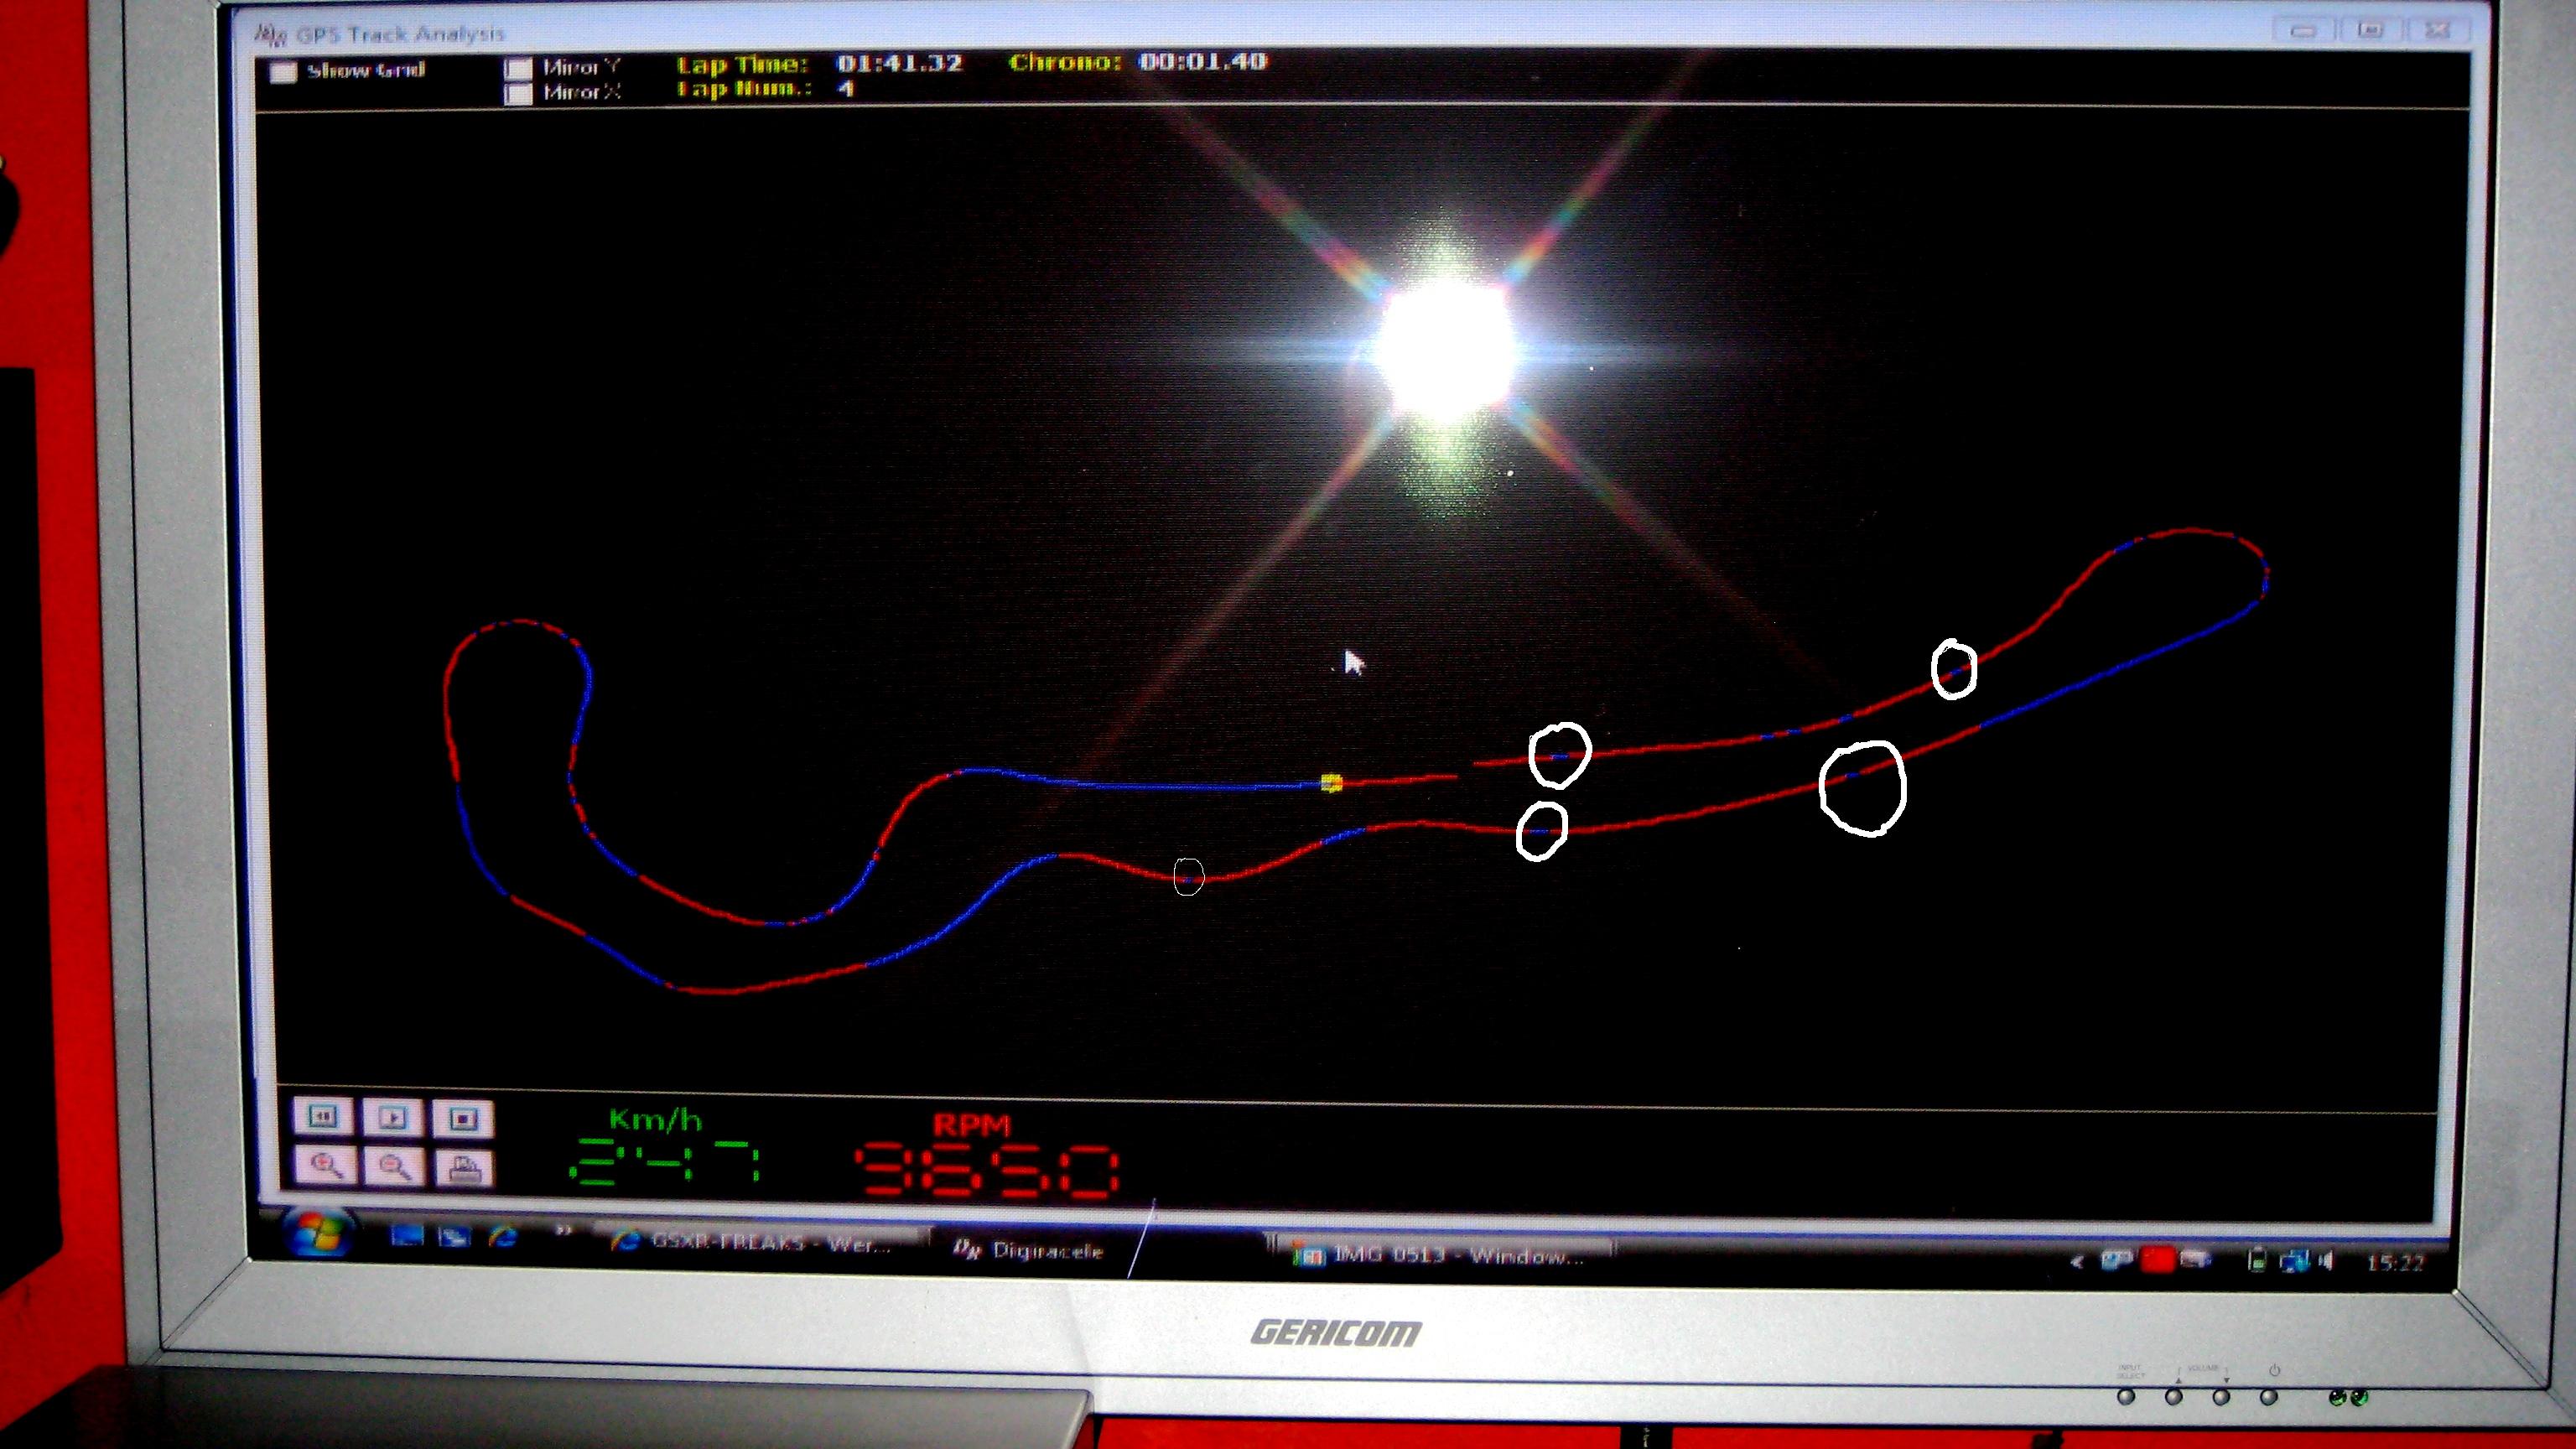This screenshot has height=1449, width=2576.
Task: Click the battery status tray icon
Action: pyautogui.click(x=2258, y=1261)
